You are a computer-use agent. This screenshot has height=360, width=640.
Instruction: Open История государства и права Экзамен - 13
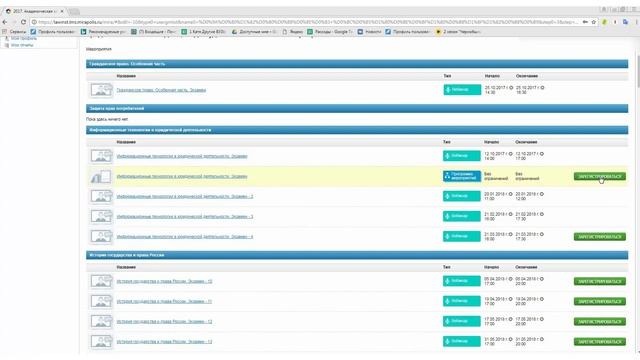tap(164, 342)
